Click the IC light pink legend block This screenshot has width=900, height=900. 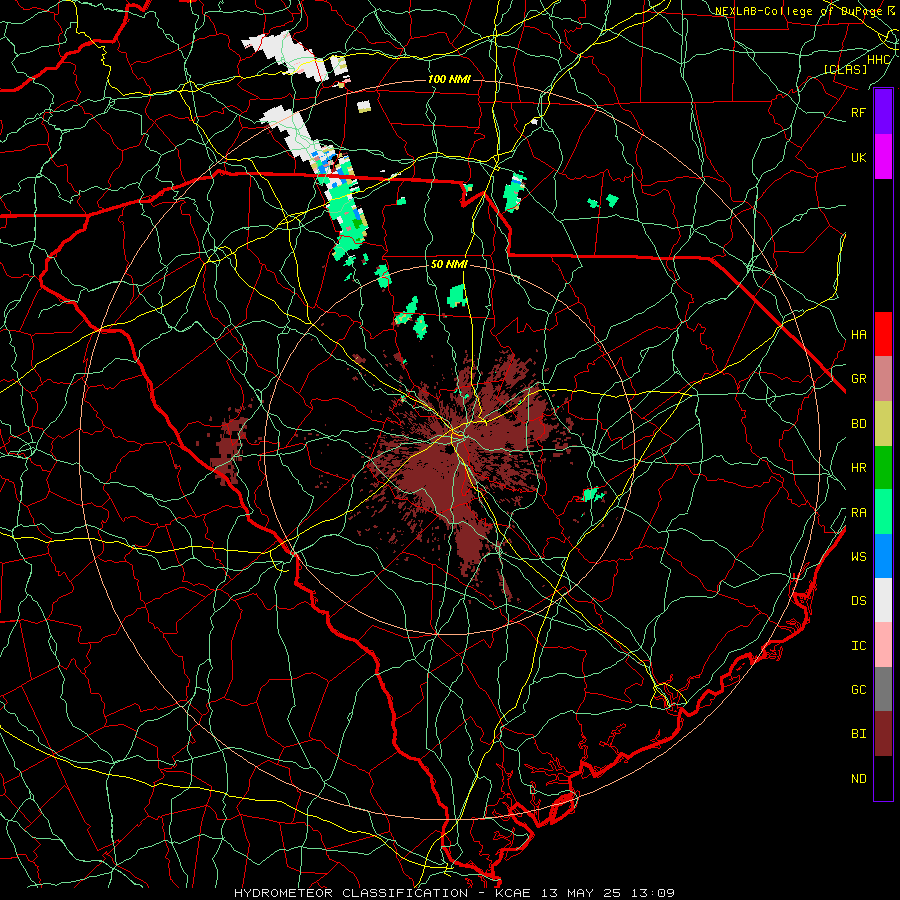tap(883, 645)
